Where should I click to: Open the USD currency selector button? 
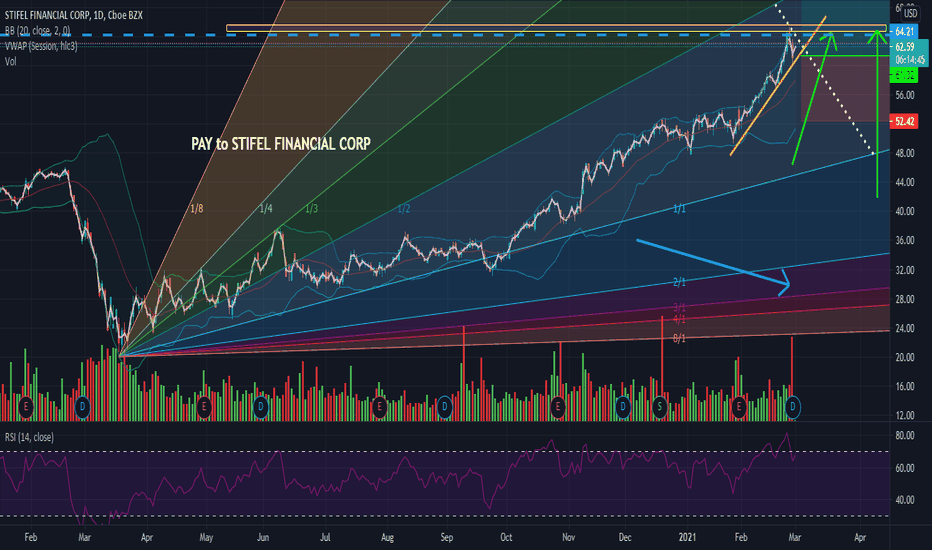910,12
